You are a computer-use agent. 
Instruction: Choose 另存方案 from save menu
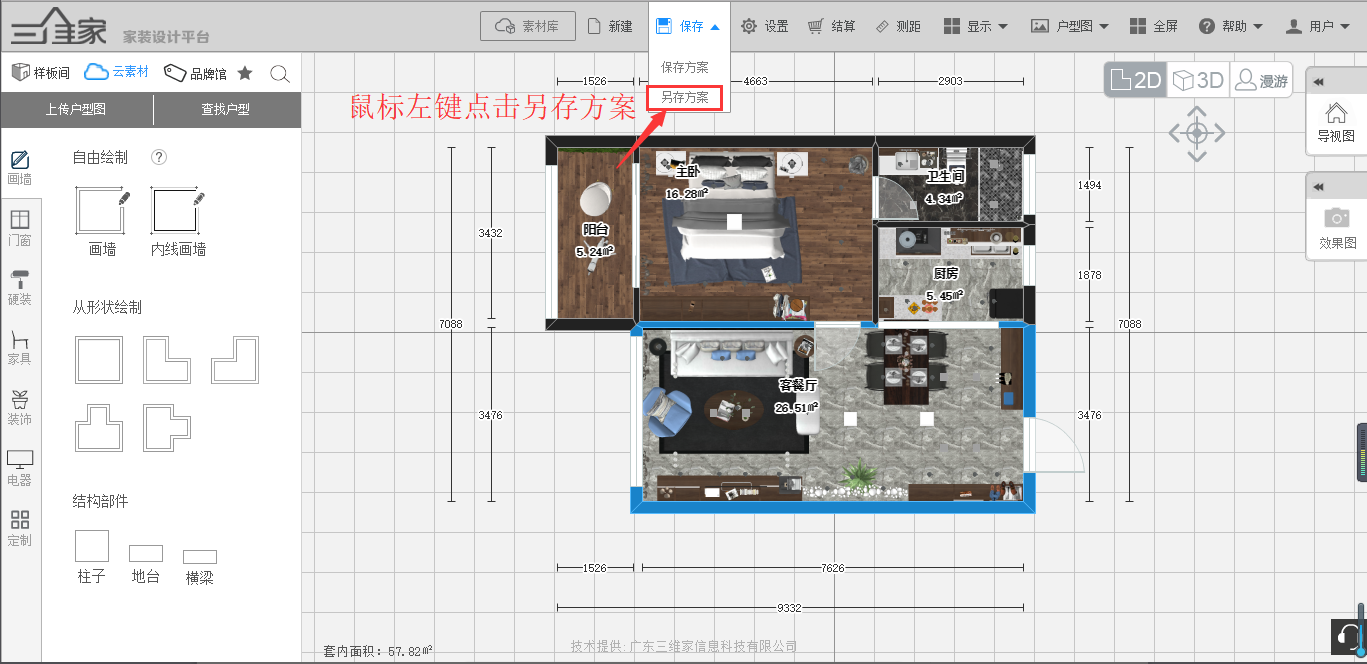click(685, 98)
